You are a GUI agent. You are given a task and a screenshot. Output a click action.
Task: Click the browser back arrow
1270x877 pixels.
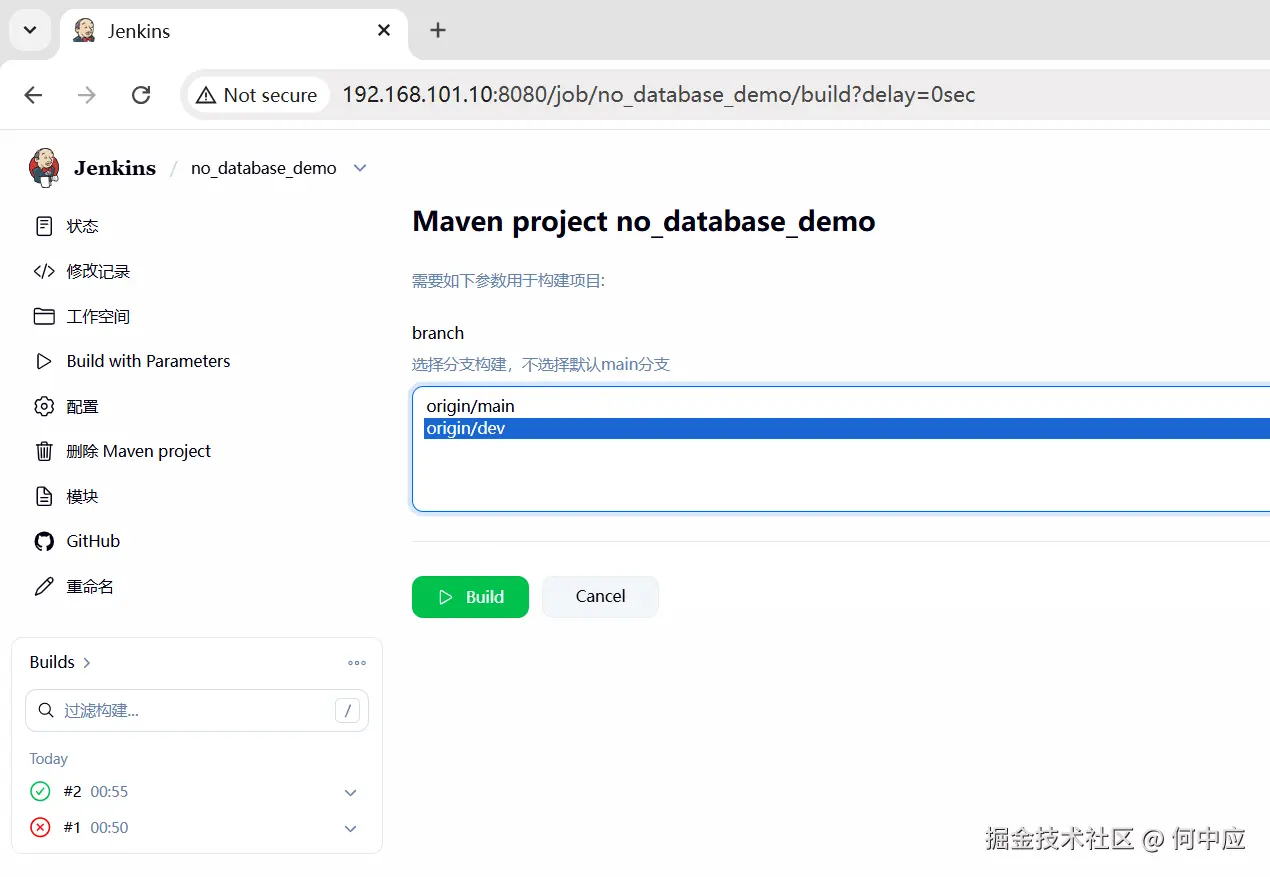coord(34,95)
